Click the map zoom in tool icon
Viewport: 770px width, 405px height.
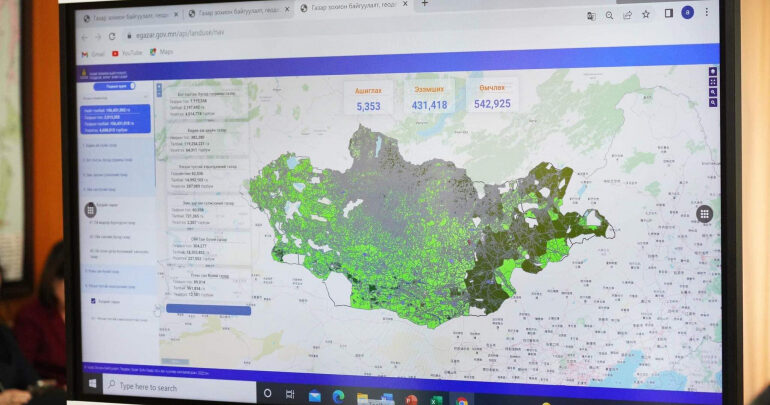coord(712,92)
